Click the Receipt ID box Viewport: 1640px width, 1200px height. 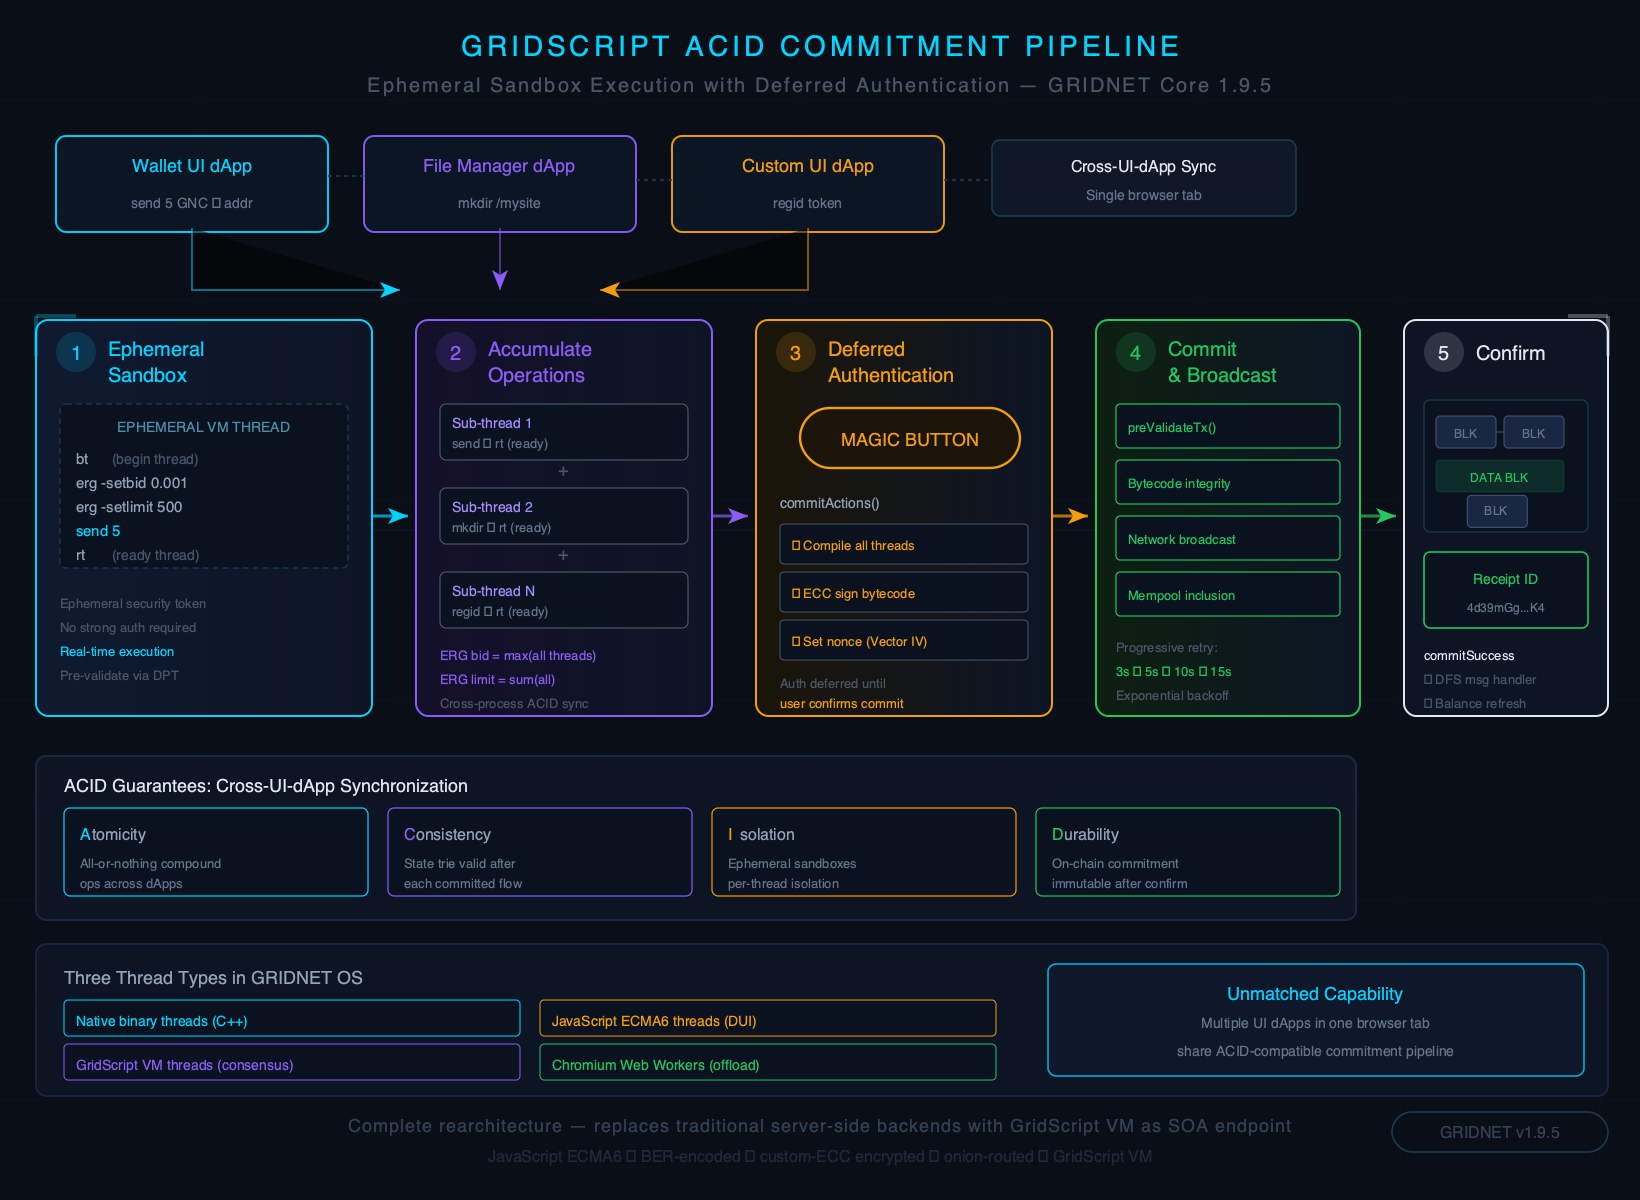pyautogui.click(x=1505, y=591)
